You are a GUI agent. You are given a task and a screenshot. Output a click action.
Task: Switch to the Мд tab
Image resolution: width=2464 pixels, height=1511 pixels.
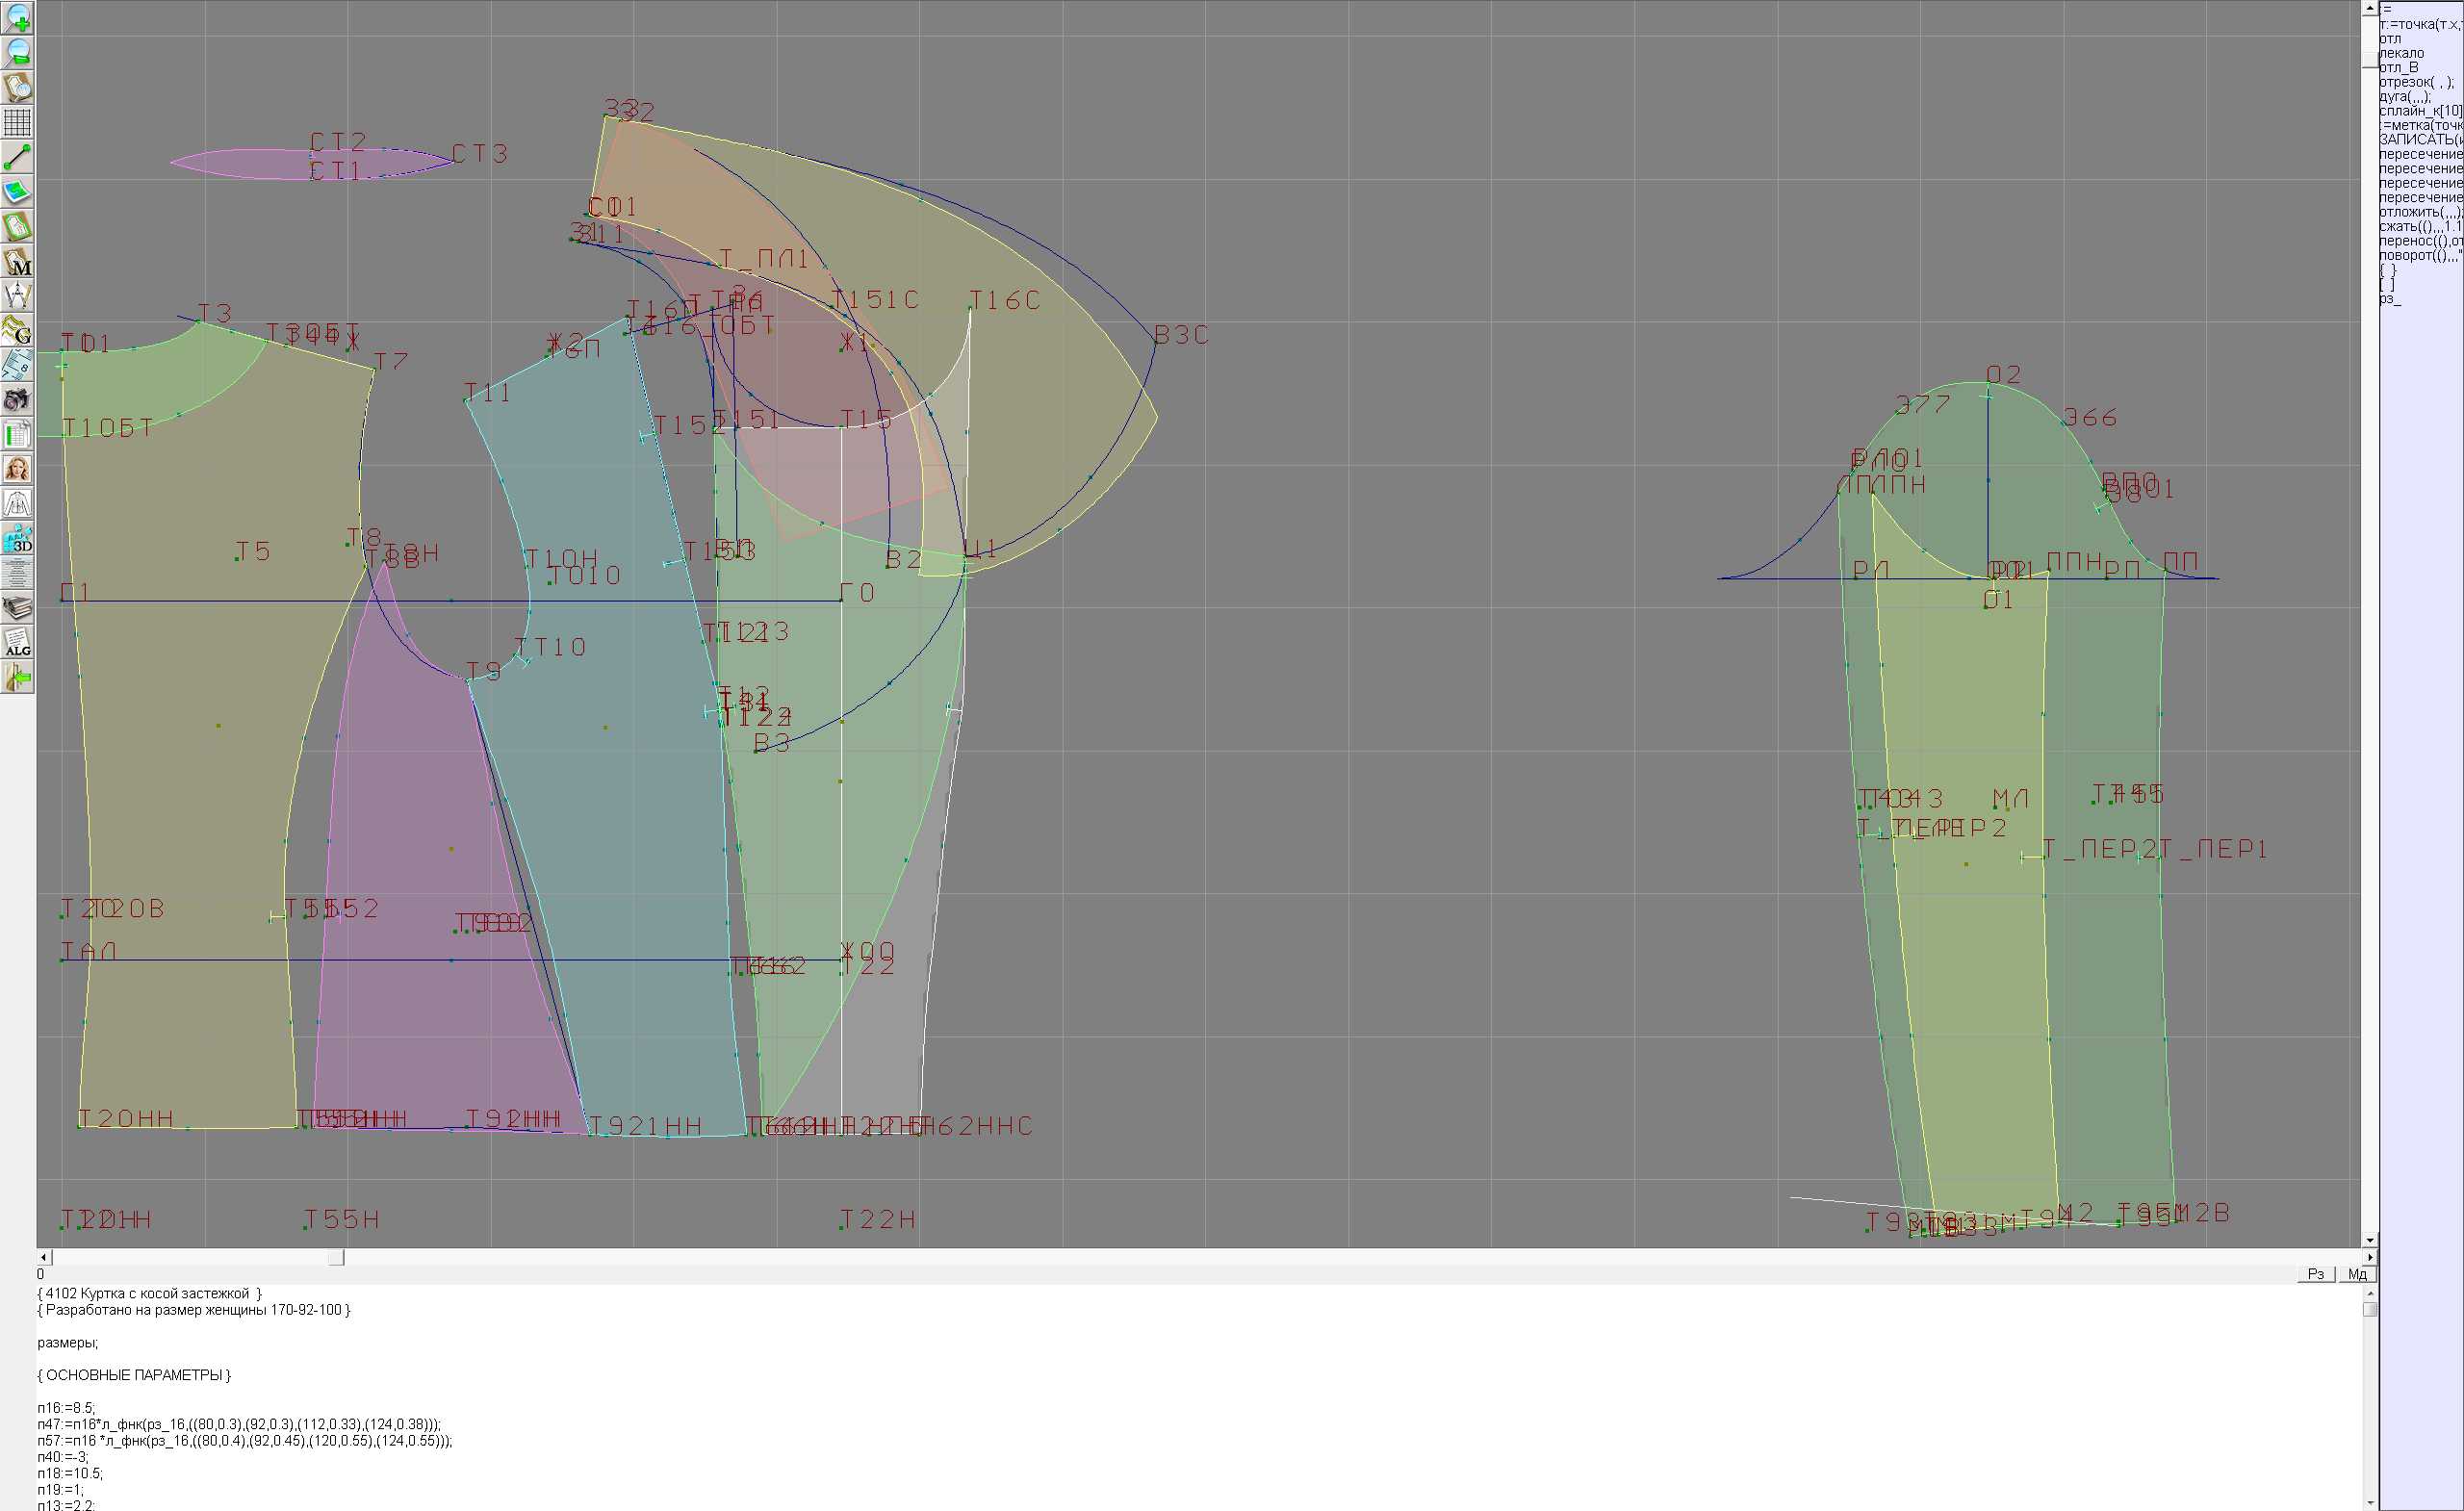[2357, 1274]
